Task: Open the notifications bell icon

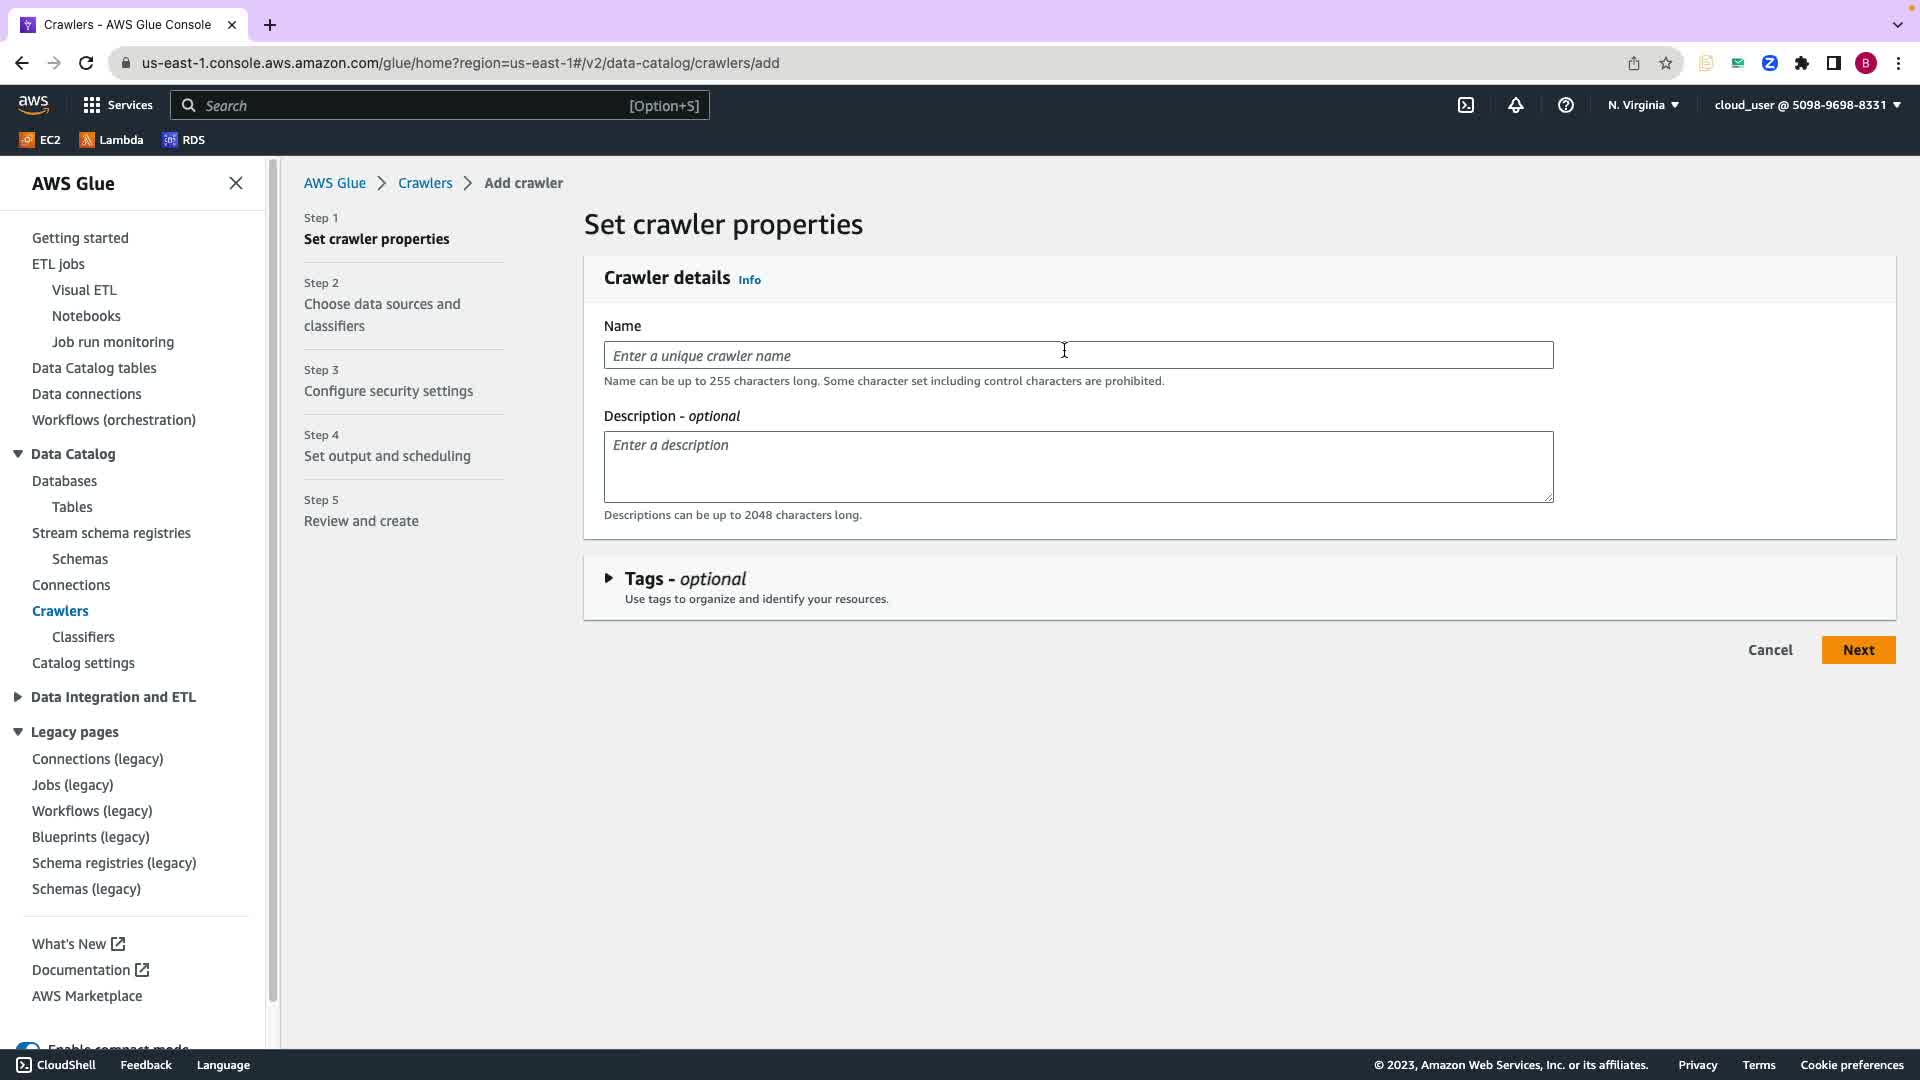Action: pyautogui.click(x=1516, y=105)
